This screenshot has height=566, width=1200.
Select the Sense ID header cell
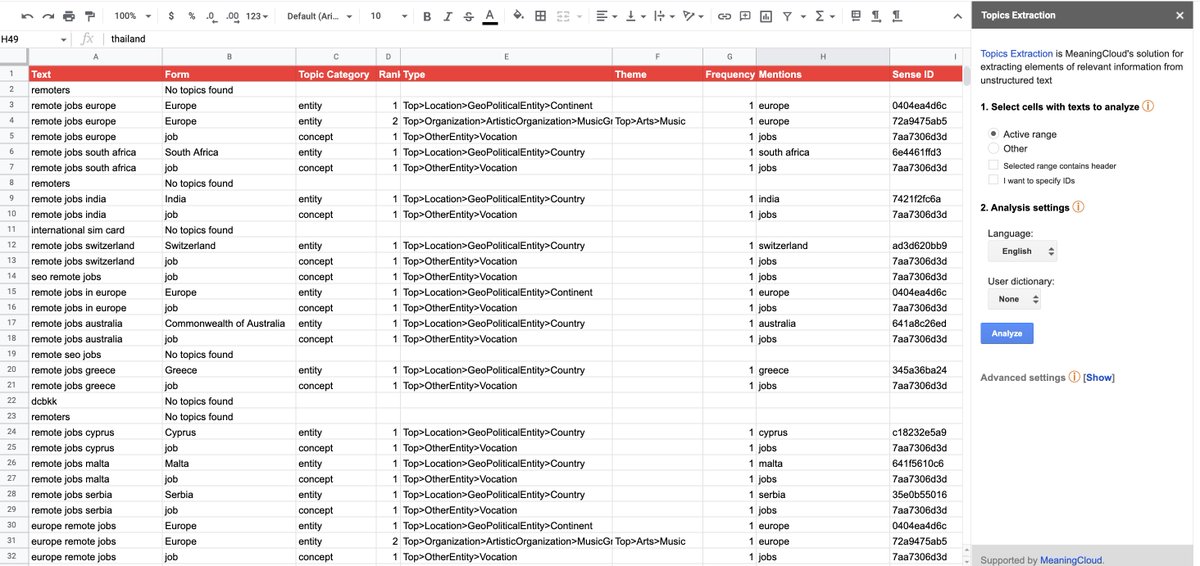pyautogui.click(x=925, y=74)
